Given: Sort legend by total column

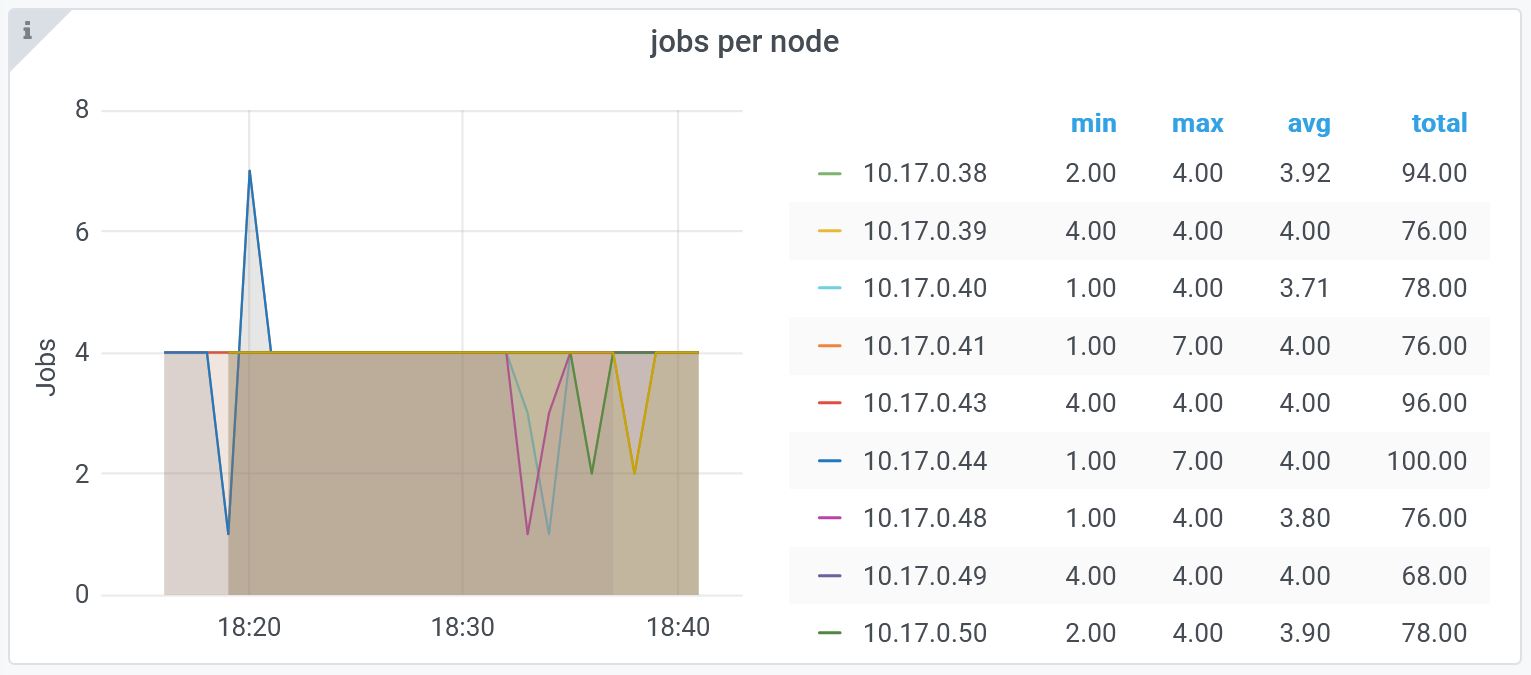Looking at the screenshot, I should click(1439, 123).
